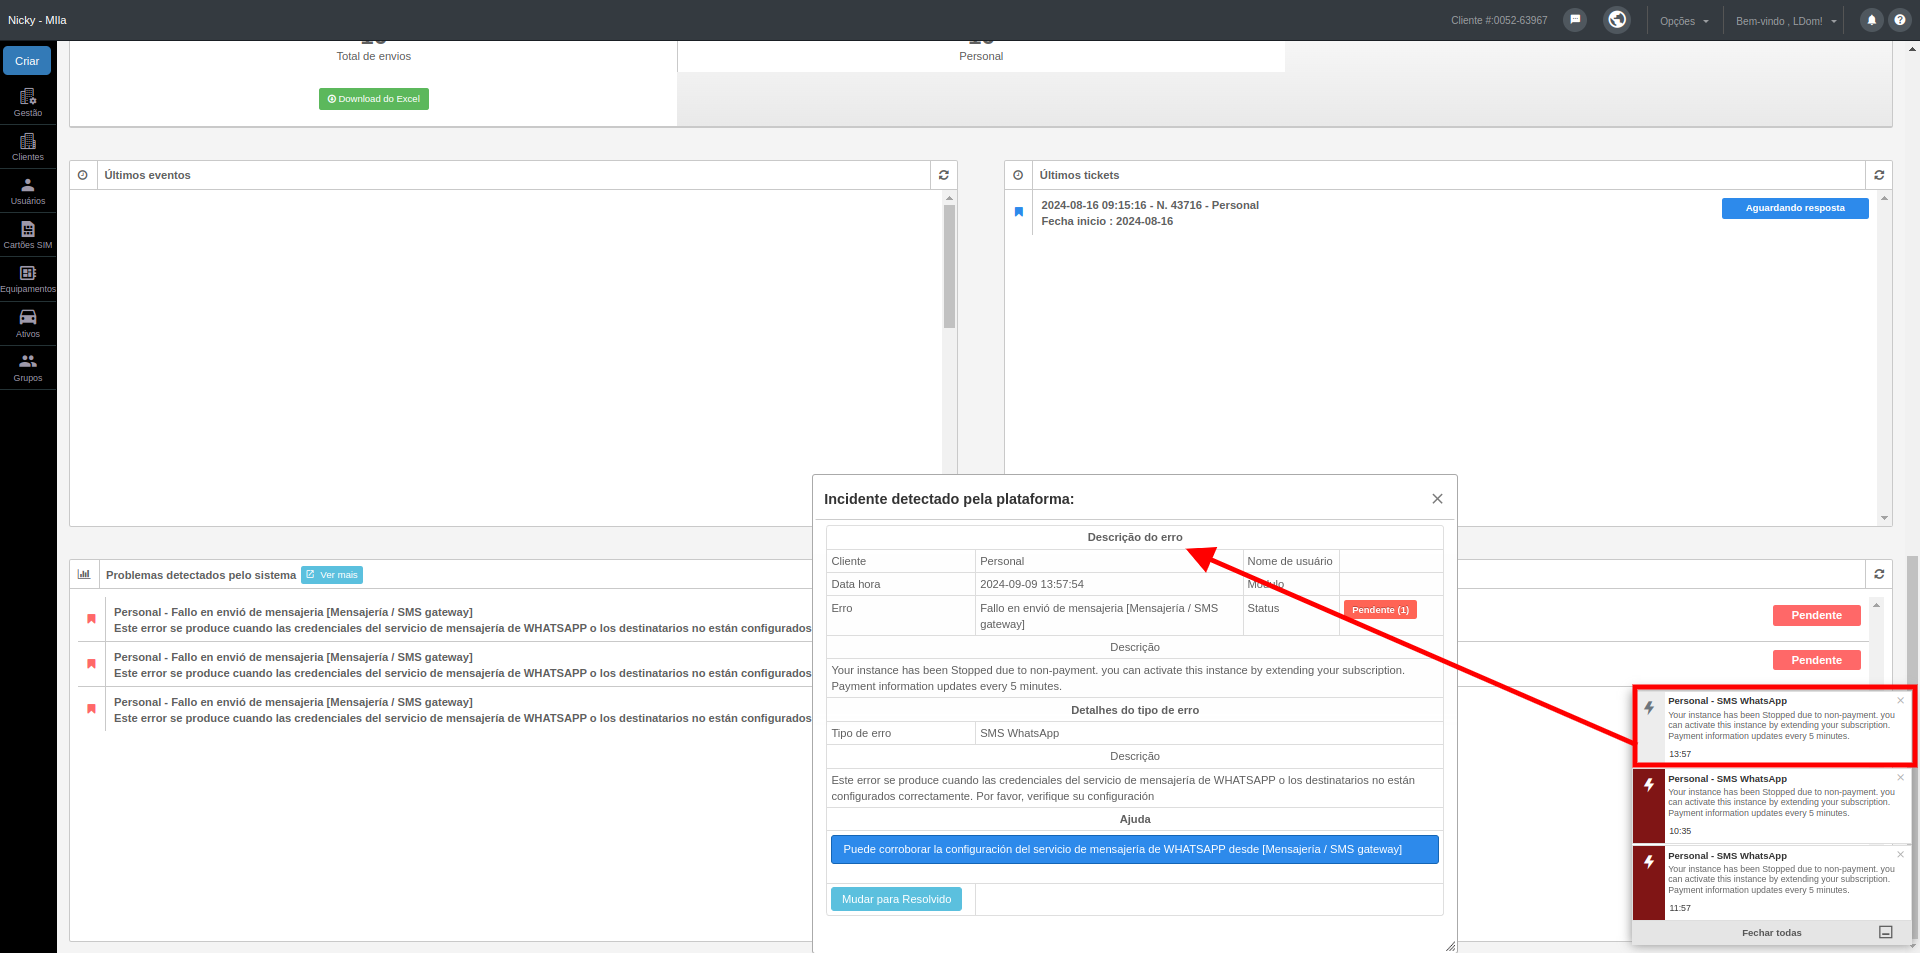This screenshot has height=953, width=1920.
Task: Refresh the Últimos eventos panel
Action: tap(943, 175)
